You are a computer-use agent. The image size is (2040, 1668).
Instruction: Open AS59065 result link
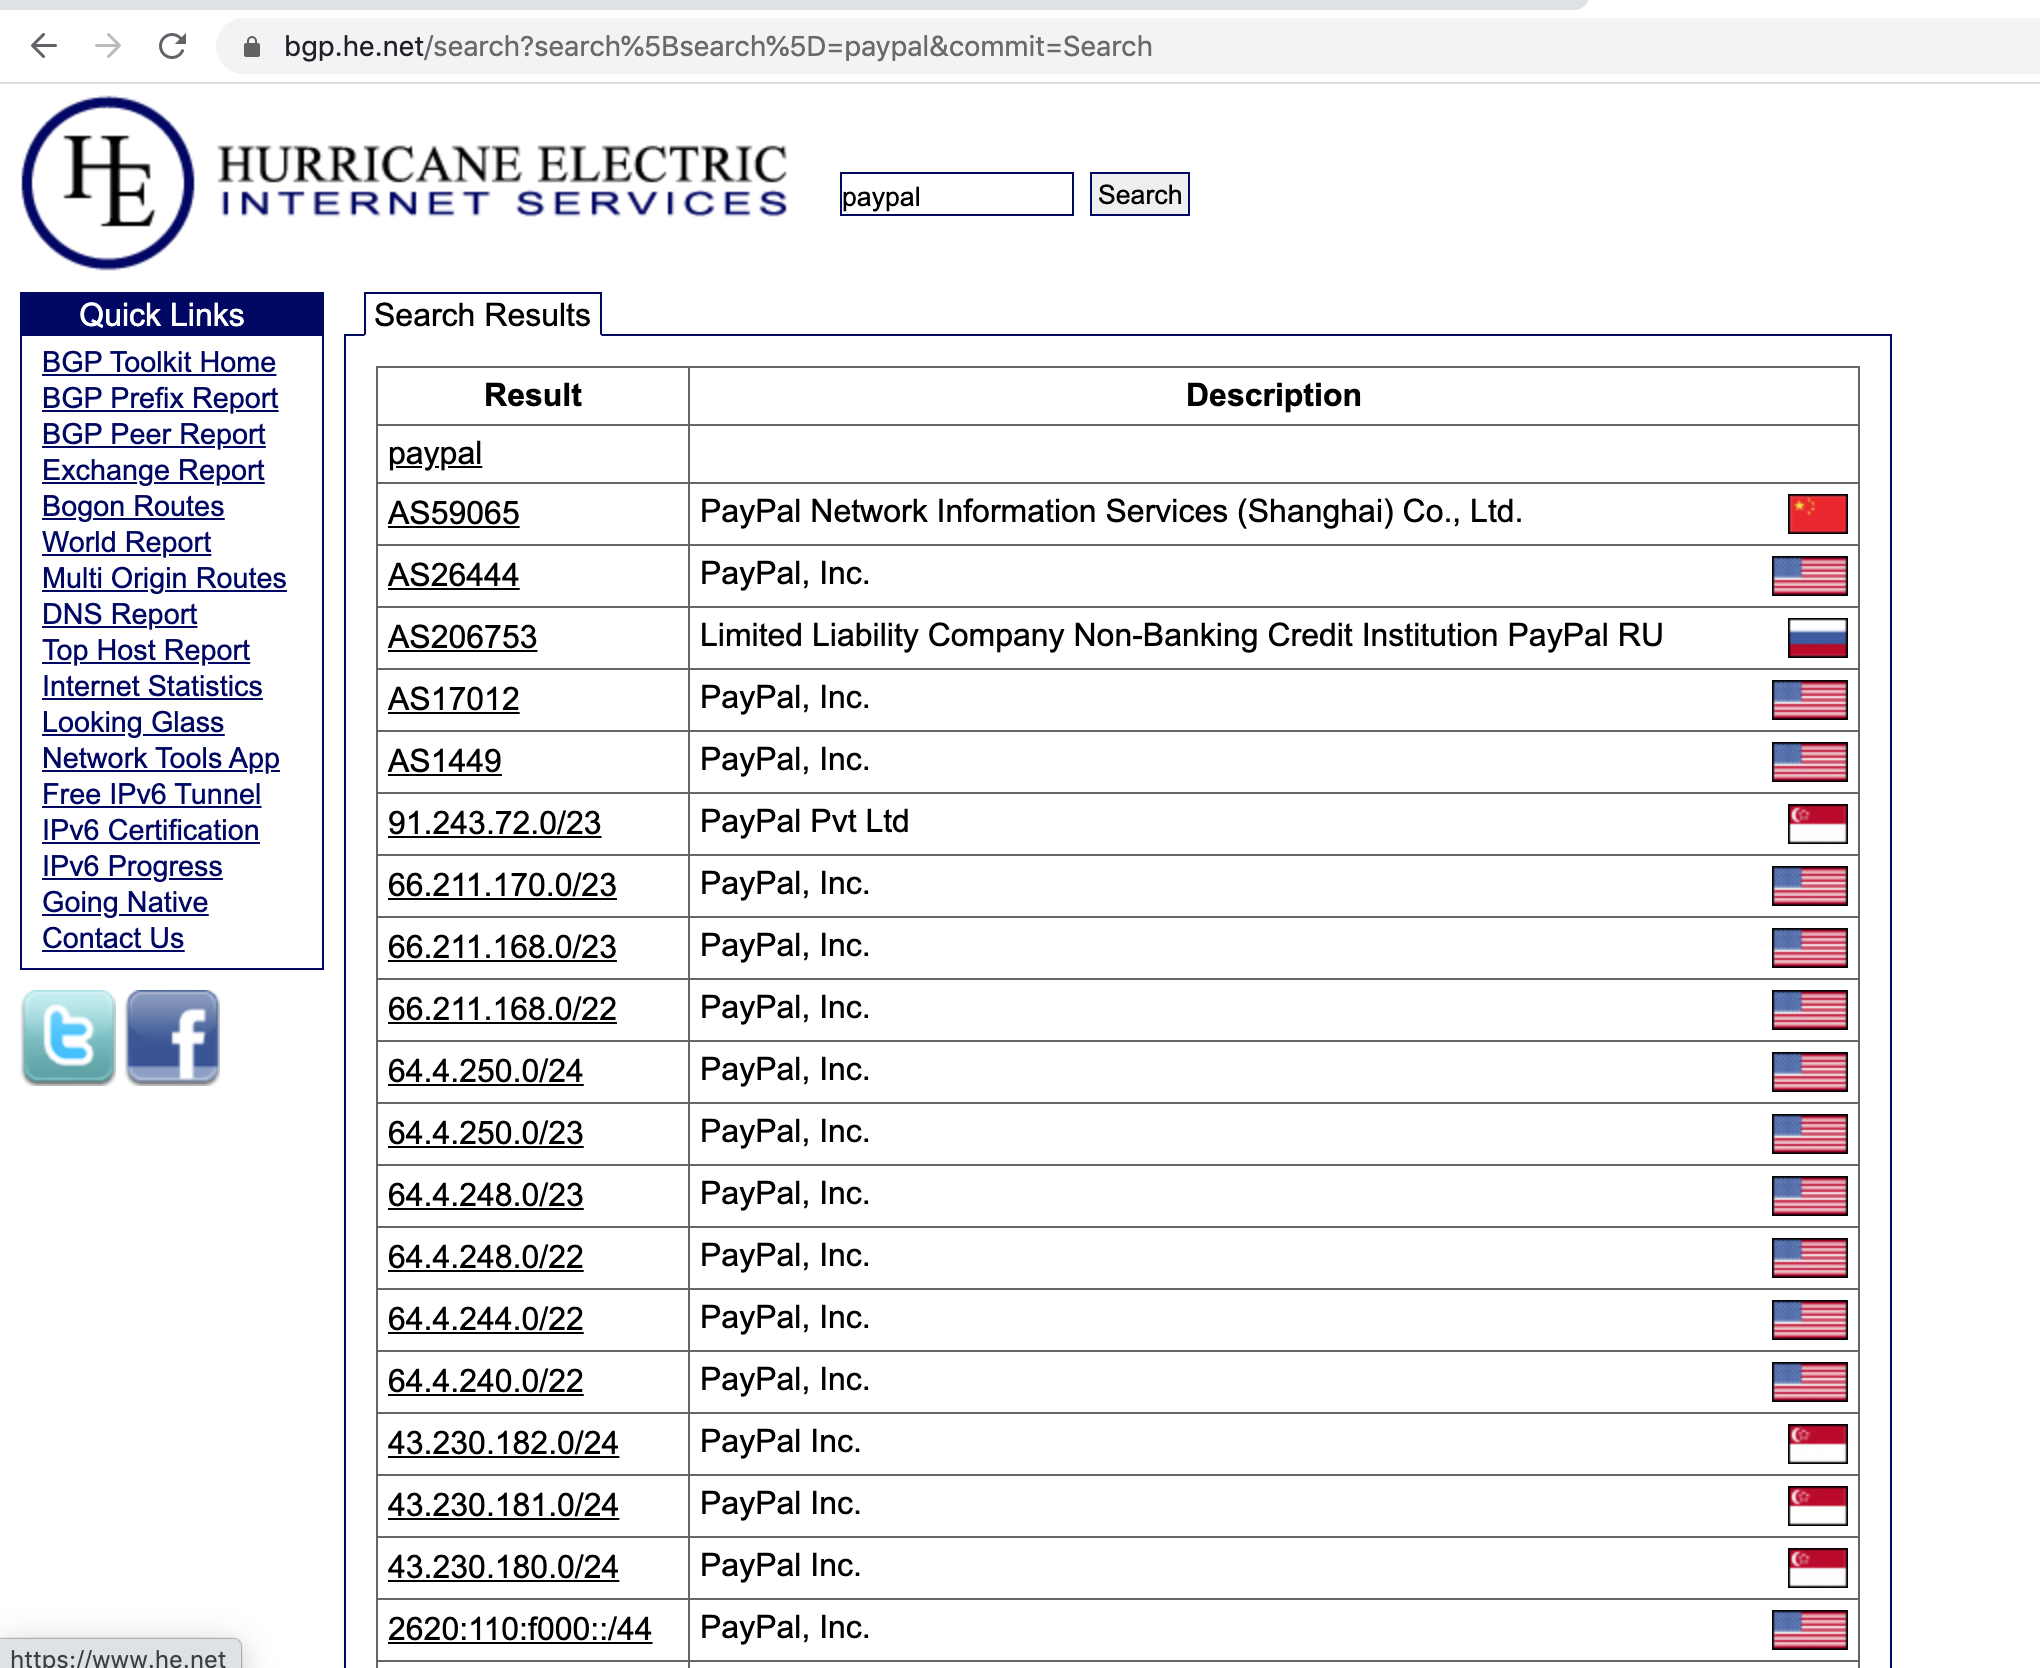(x=454, y=513)
